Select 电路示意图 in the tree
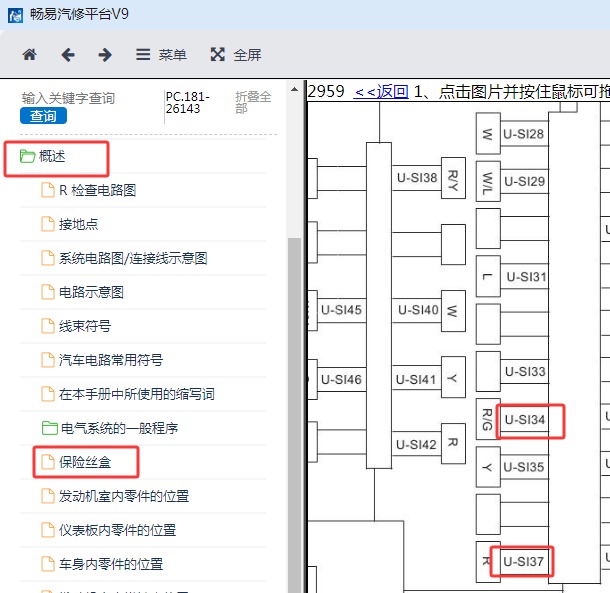The image size is (610, 593). tap(91, 292)
